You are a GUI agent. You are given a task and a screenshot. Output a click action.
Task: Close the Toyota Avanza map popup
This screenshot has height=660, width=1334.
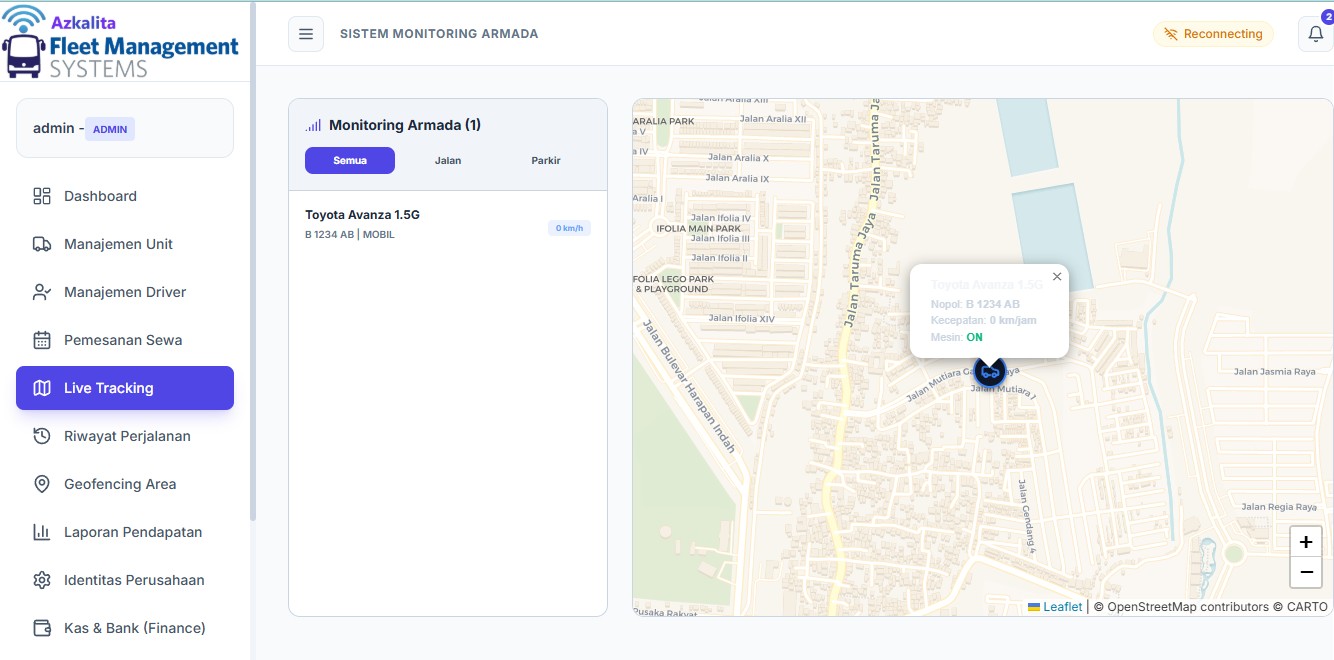pyautogui.click(x=1057, y=277)
